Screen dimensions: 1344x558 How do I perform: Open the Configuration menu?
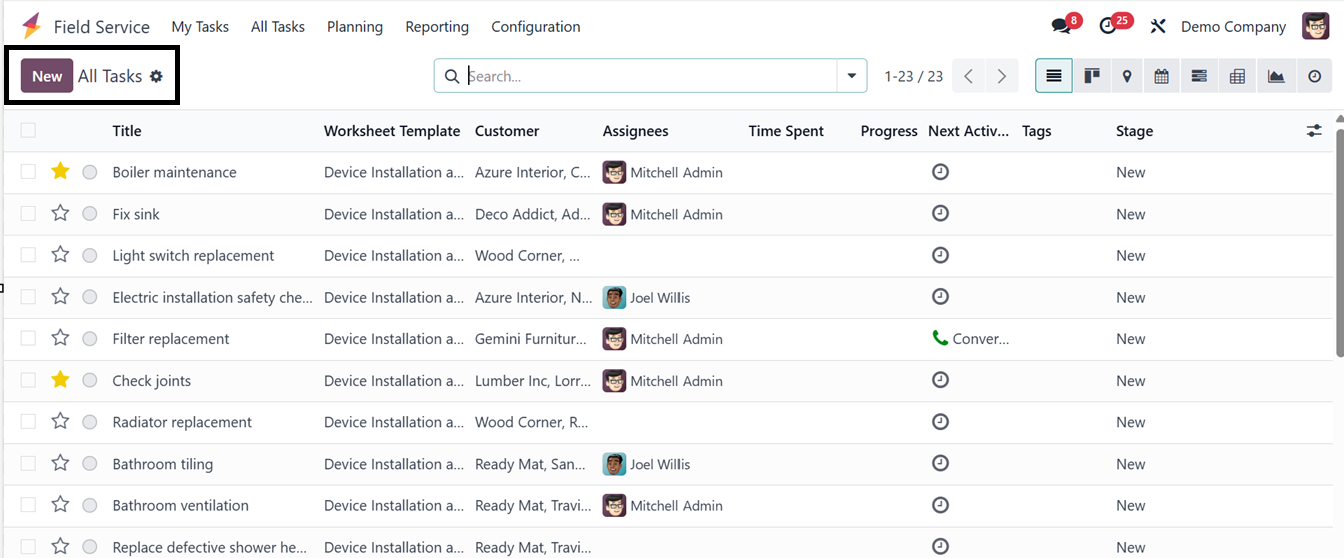[536, 27]
